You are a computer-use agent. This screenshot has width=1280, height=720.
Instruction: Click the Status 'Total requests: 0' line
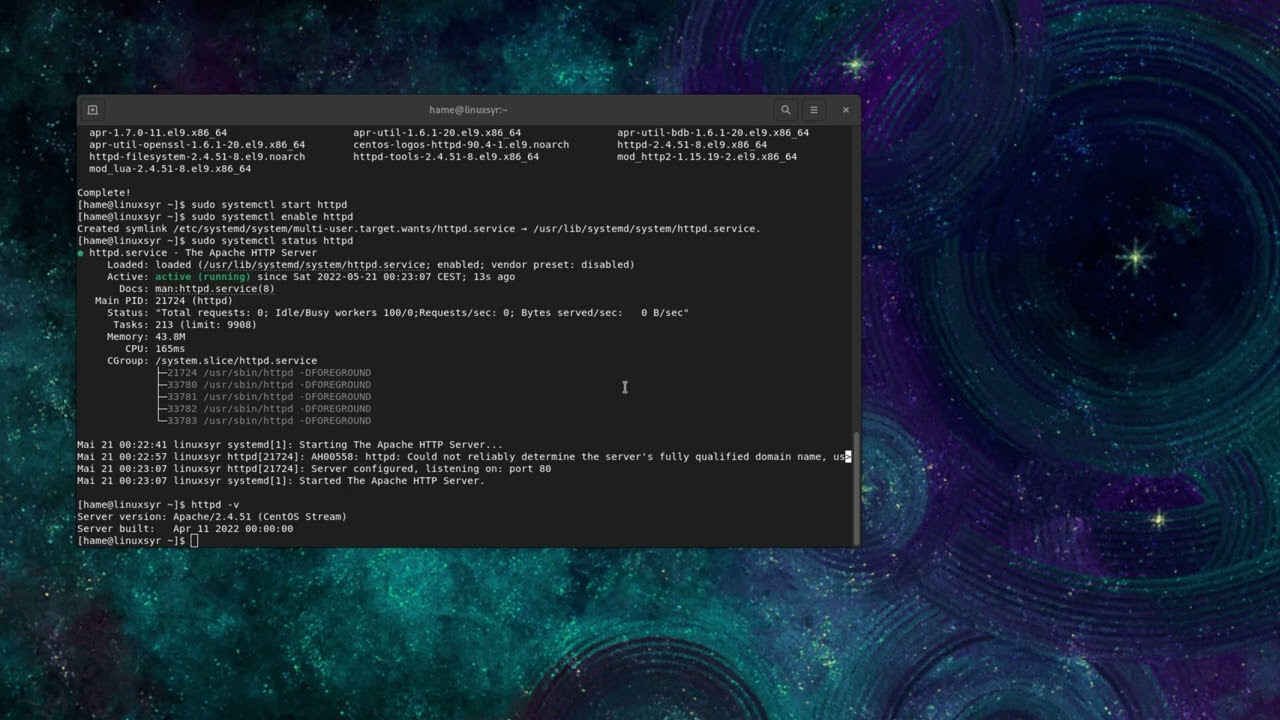click(x=398, y=313)
